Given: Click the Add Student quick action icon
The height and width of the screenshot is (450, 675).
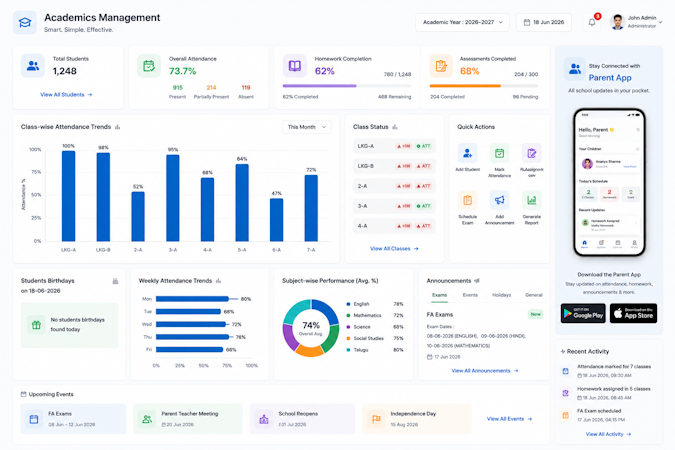Looking at the screenshot, I should [x=467, y=153].
